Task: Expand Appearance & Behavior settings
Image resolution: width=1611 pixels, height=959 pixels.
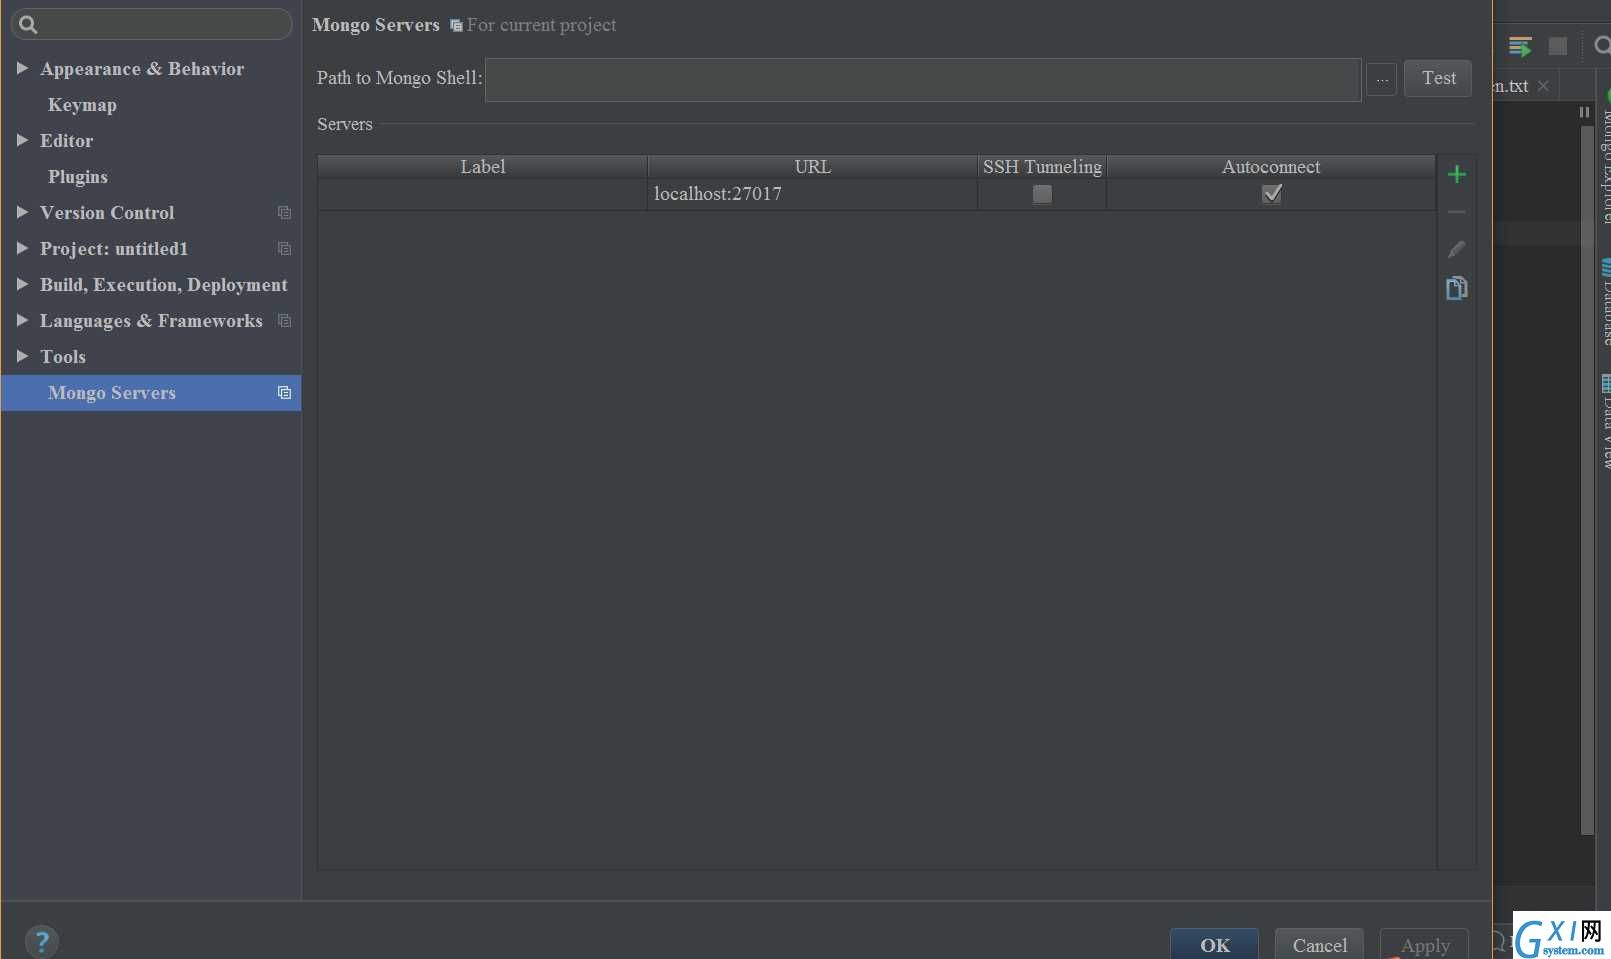Action: click(x=22, y=69)
